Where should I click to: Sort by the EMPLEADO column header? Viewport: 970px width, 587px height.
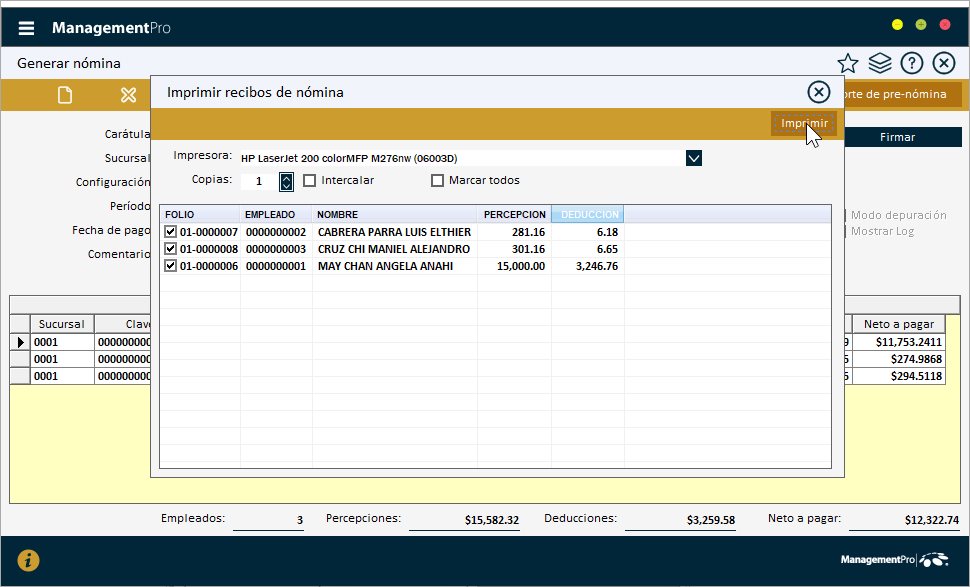pyautogui.click(x=276, y=215)
